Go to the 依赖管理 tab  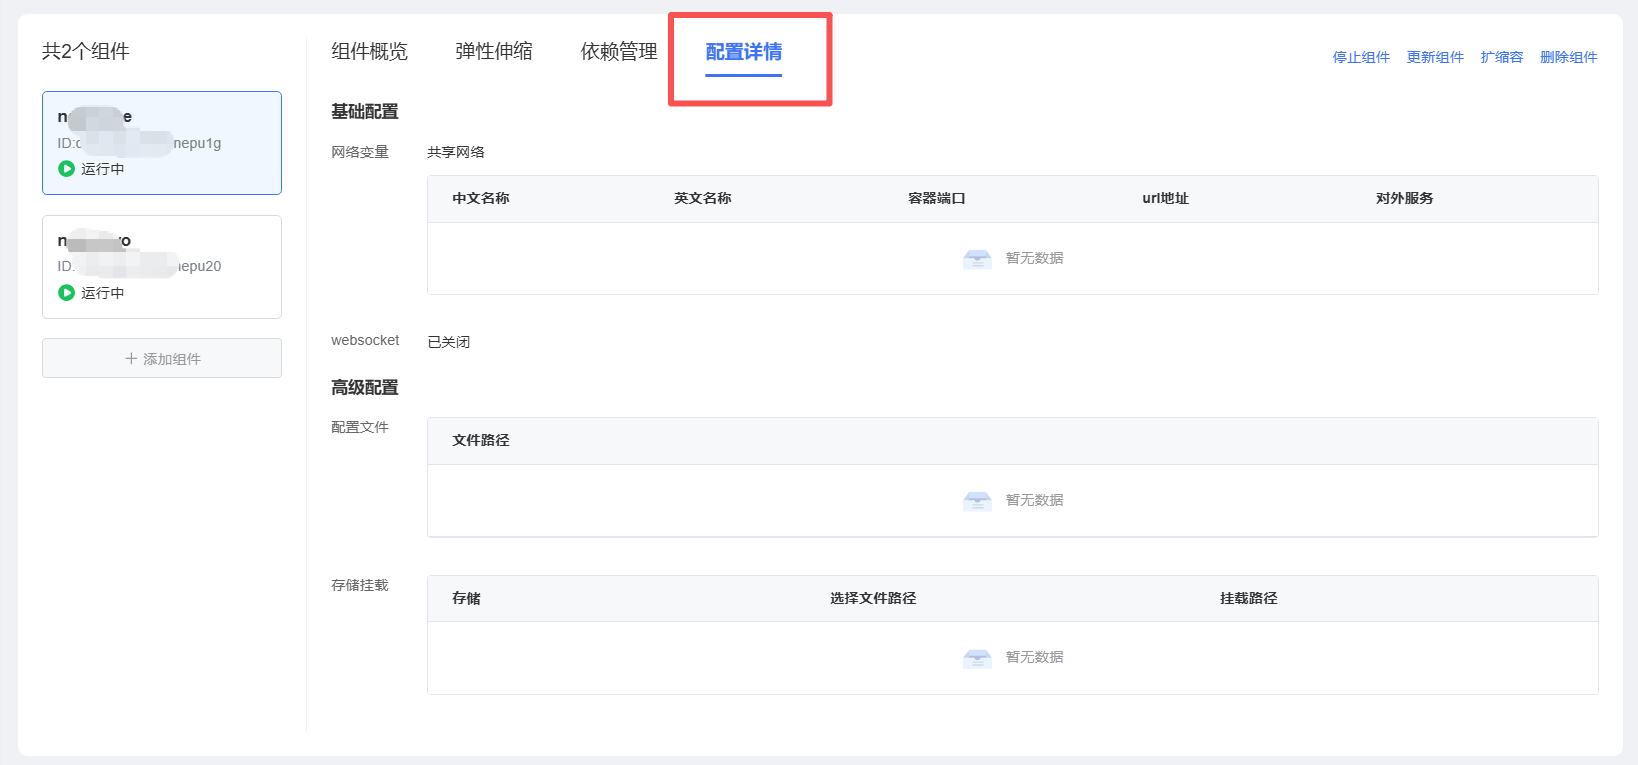pos(619,52)
